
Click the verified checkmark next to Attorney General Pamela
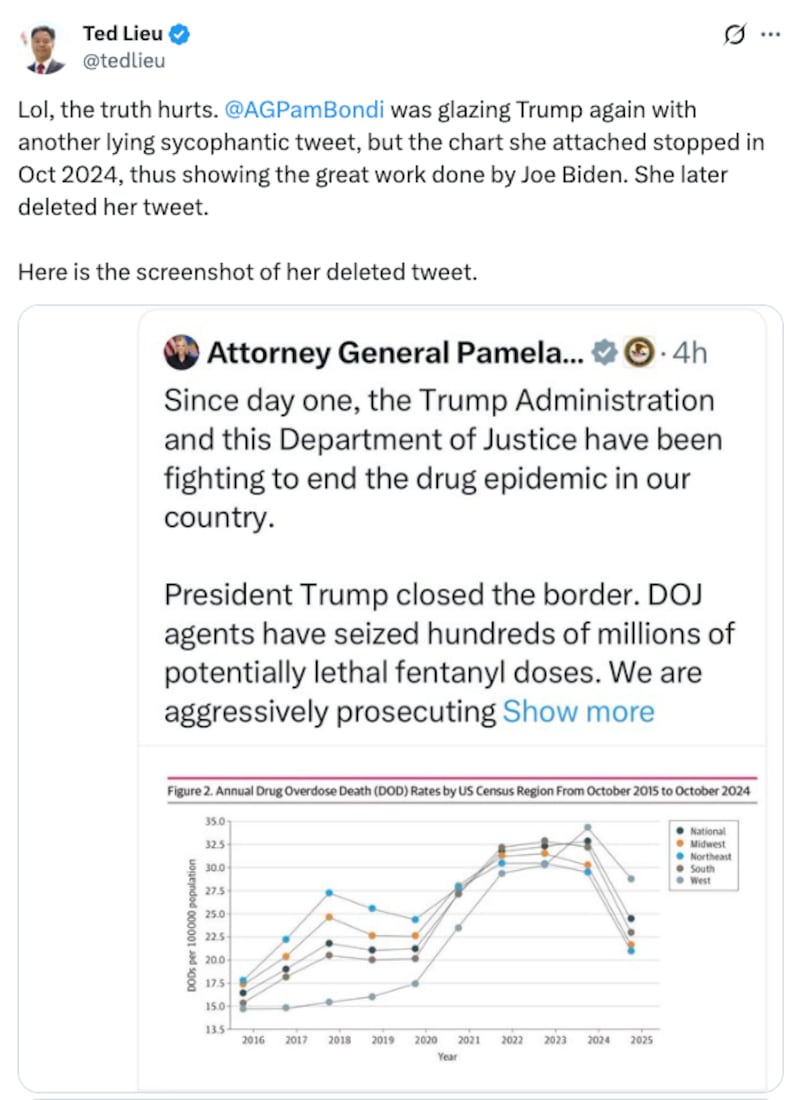604,352
